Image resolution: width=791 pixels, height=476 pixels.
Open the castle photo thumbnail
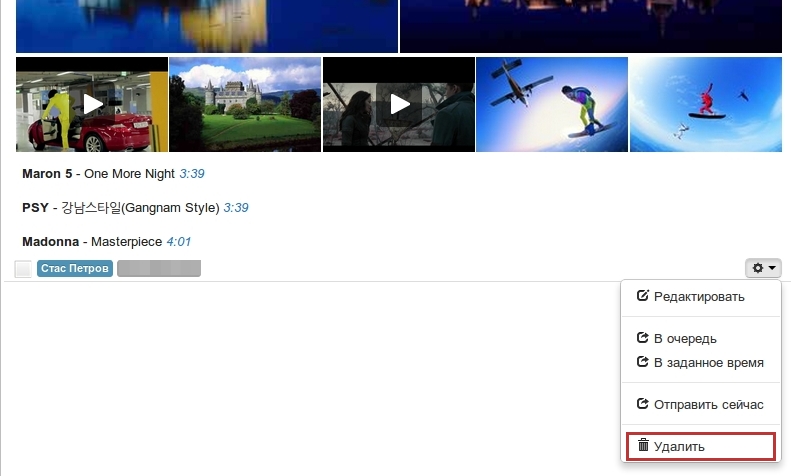[245, 104]
